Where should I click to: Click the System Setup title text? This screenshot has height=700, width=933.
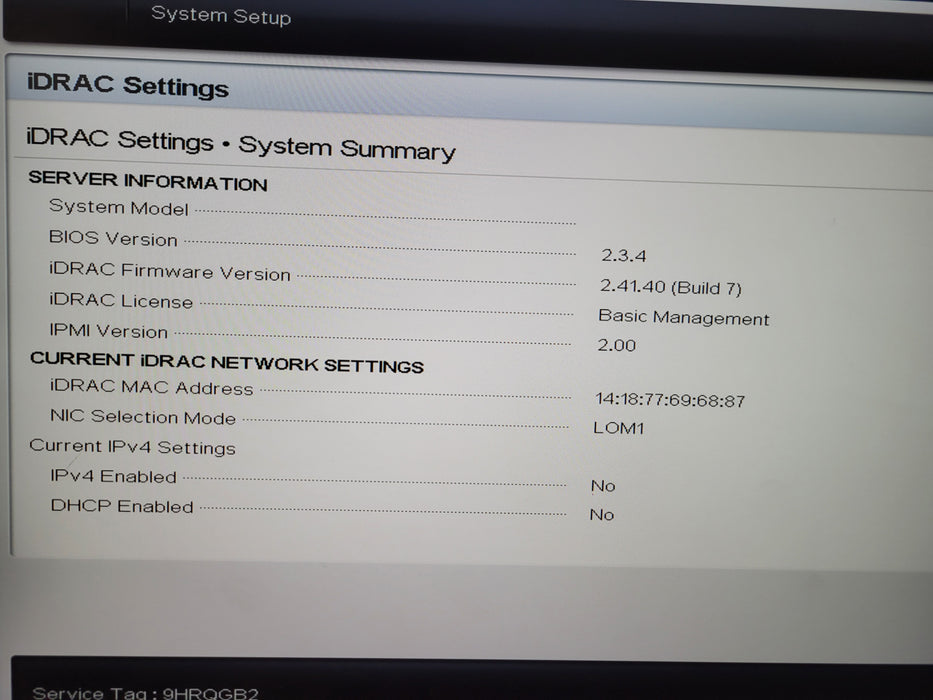(221, 15)
